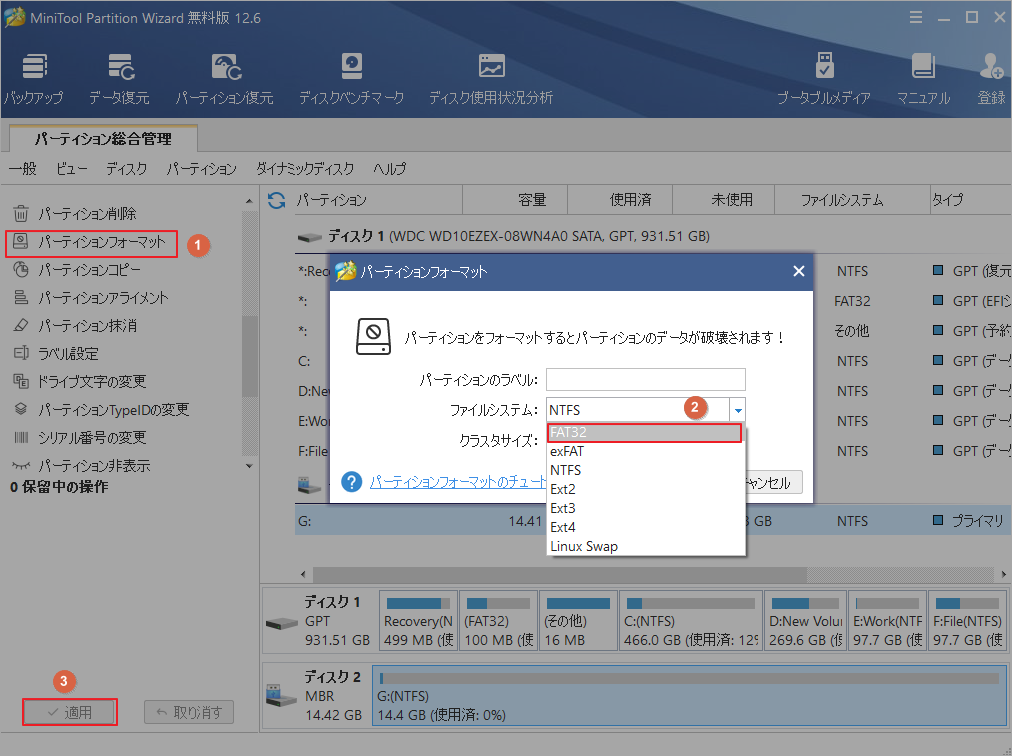
Task: Open the ファイルシステム dropdown arrow
Action: coord(738,410)
